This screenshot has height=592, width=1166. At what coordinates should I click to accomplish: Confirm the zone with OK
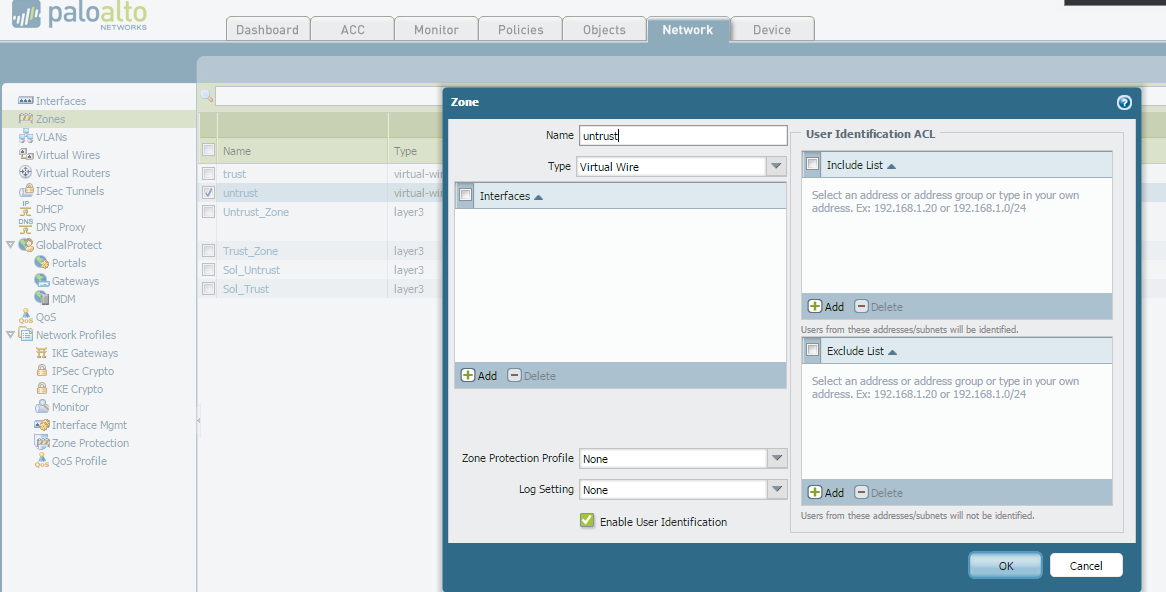(1004, 565)
